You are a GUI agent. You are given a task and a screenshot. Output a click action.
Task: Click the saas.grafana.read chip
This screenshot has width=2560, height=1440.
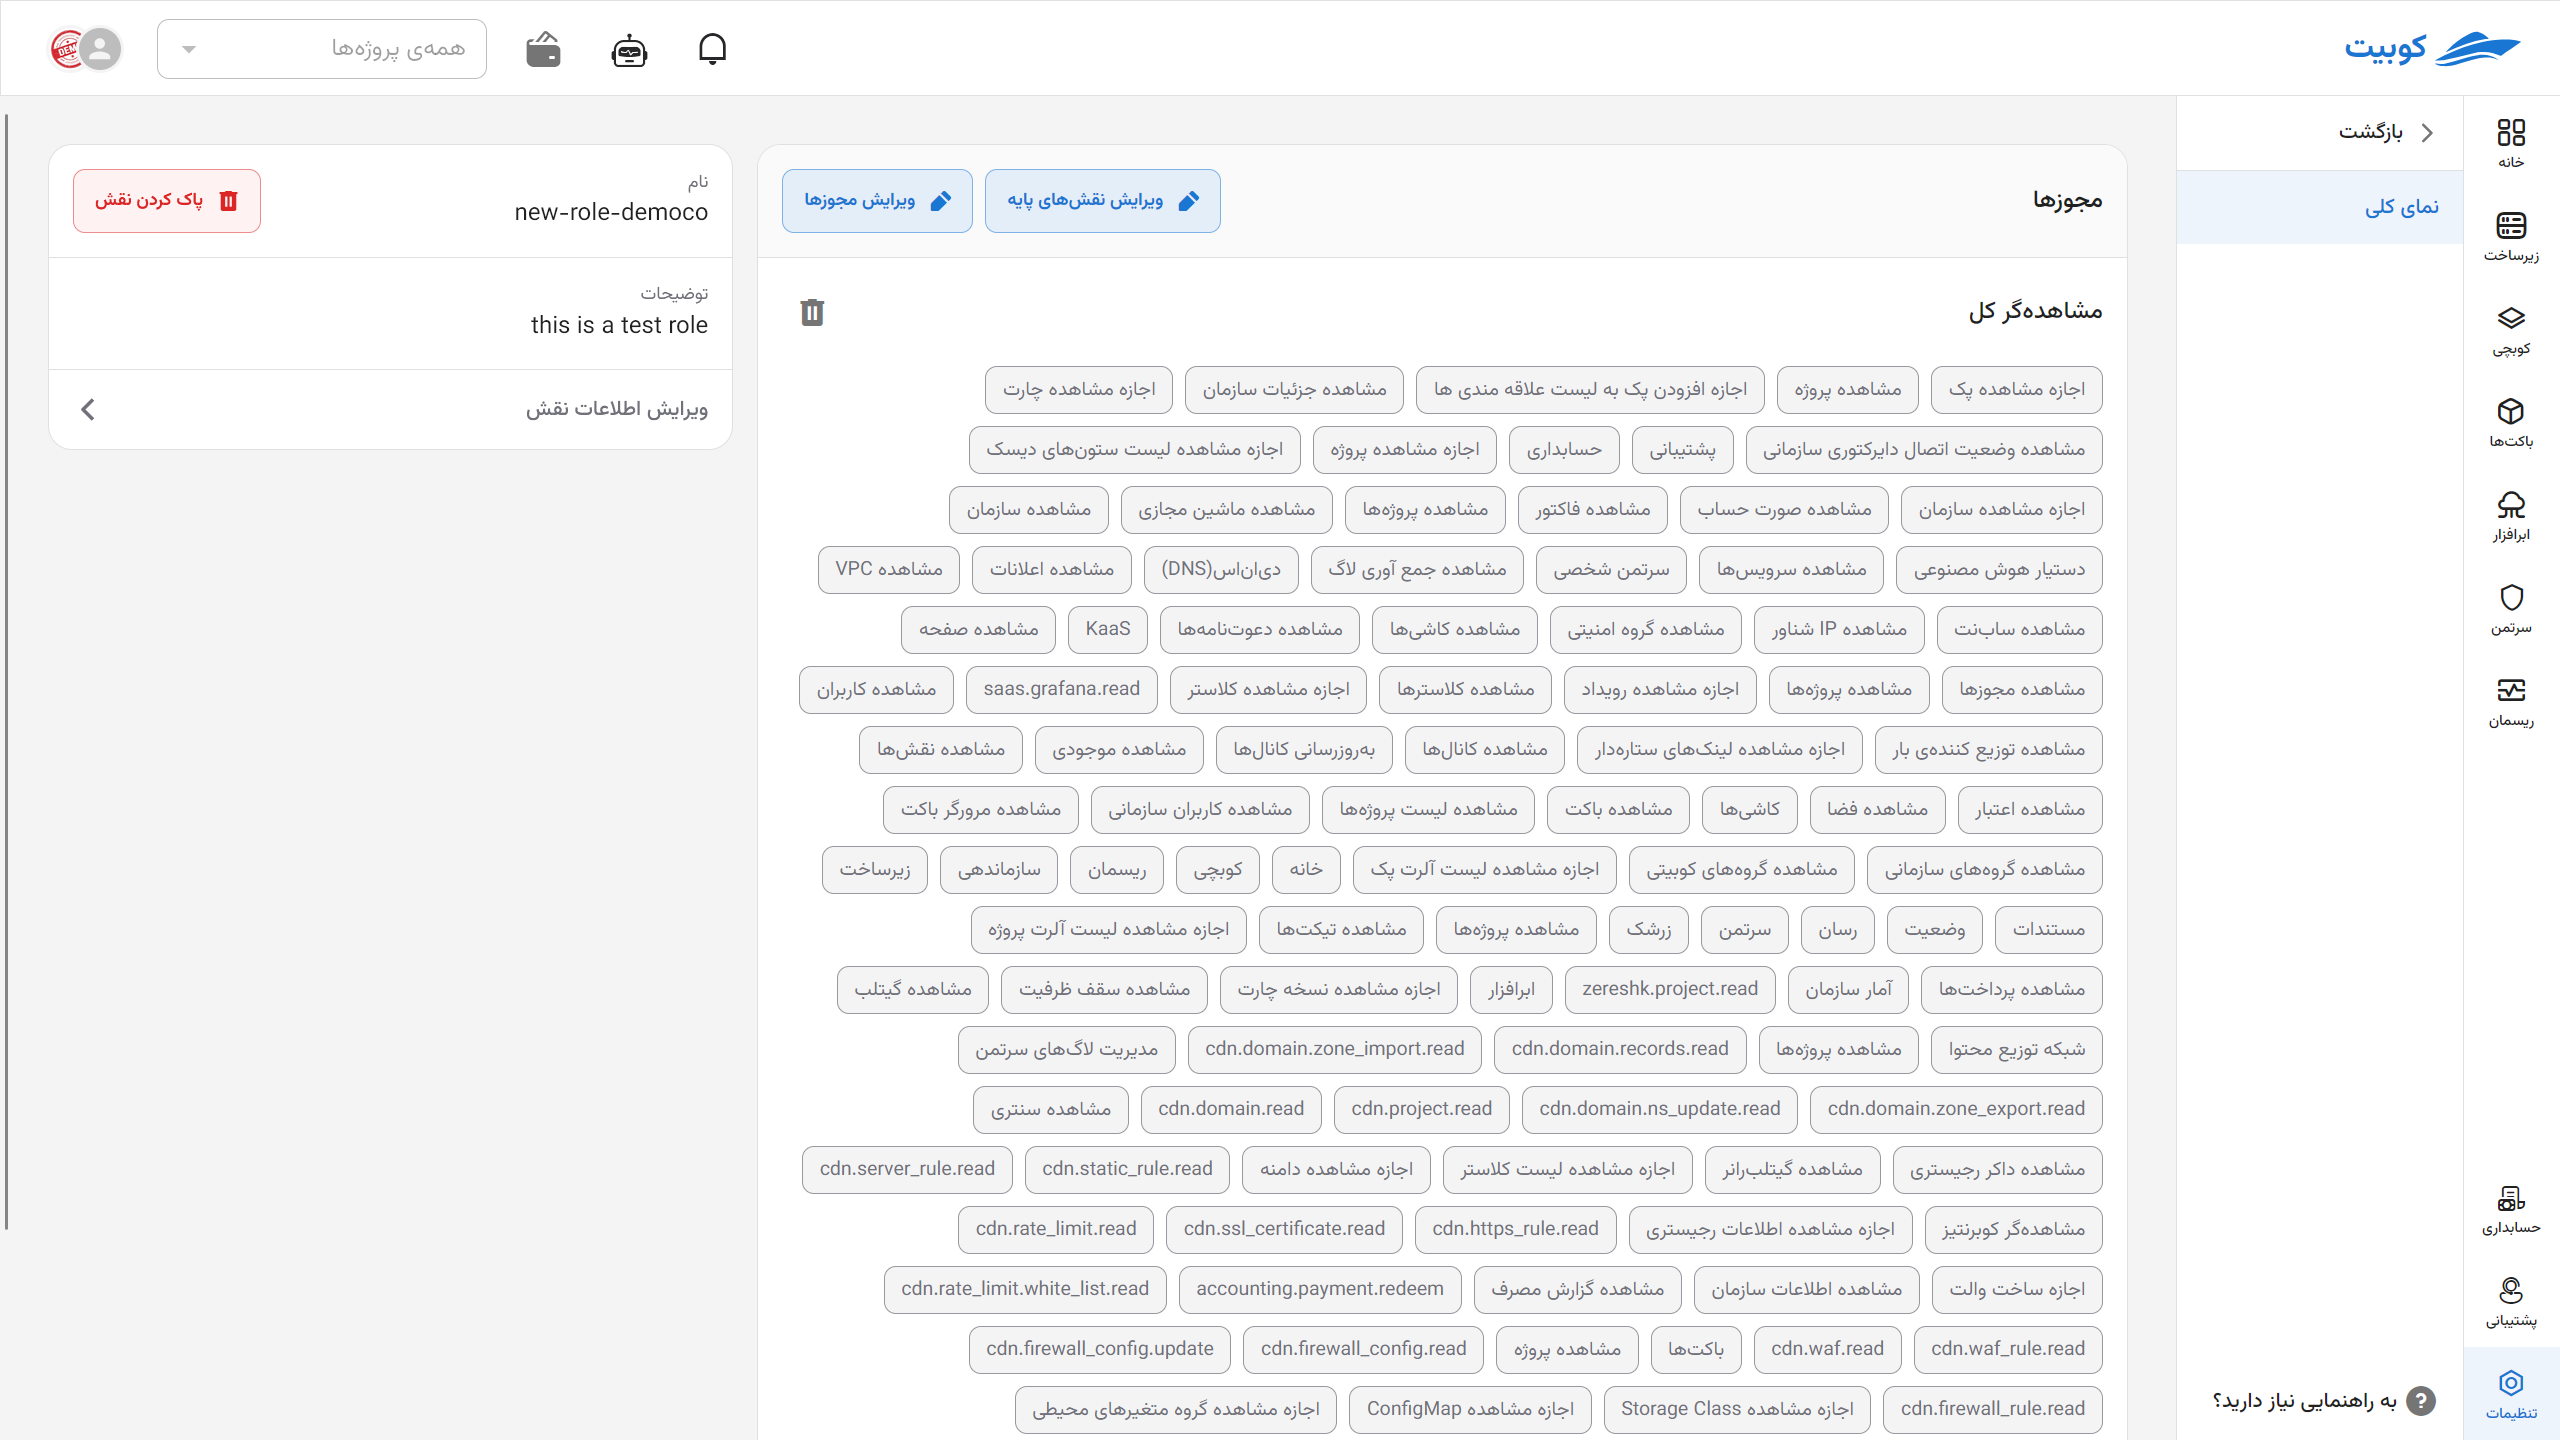[1062, 690]
